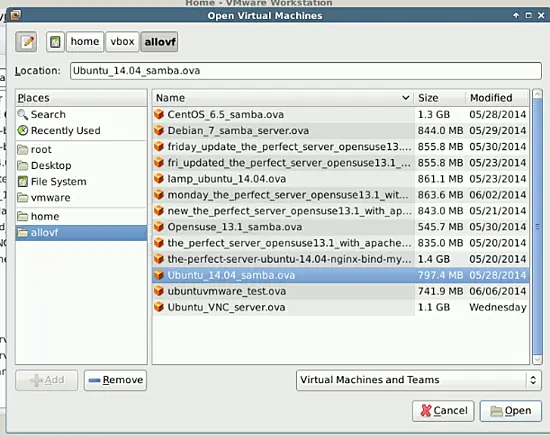Screen dimensions: 550x438
Task: Click the Debian_7_samba_server.ova file icon
Action: (x=159, y=130)
